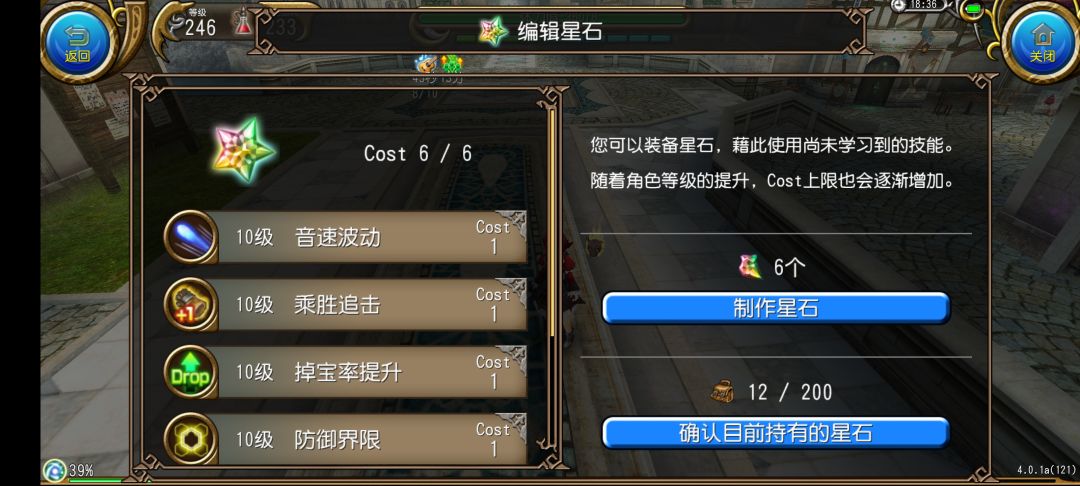Click the green battery indicator at the top

[x=973, y=9]
